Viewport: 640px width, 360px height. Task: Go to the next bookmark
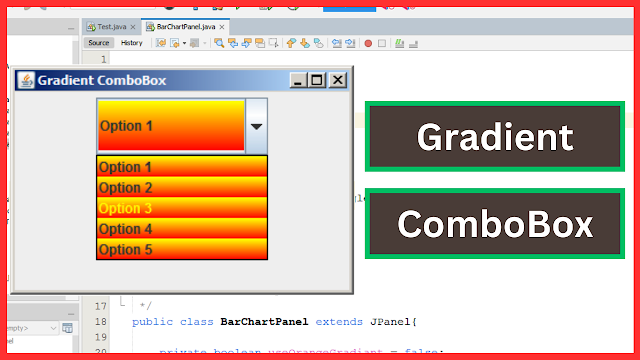click(x=305, y=43)
